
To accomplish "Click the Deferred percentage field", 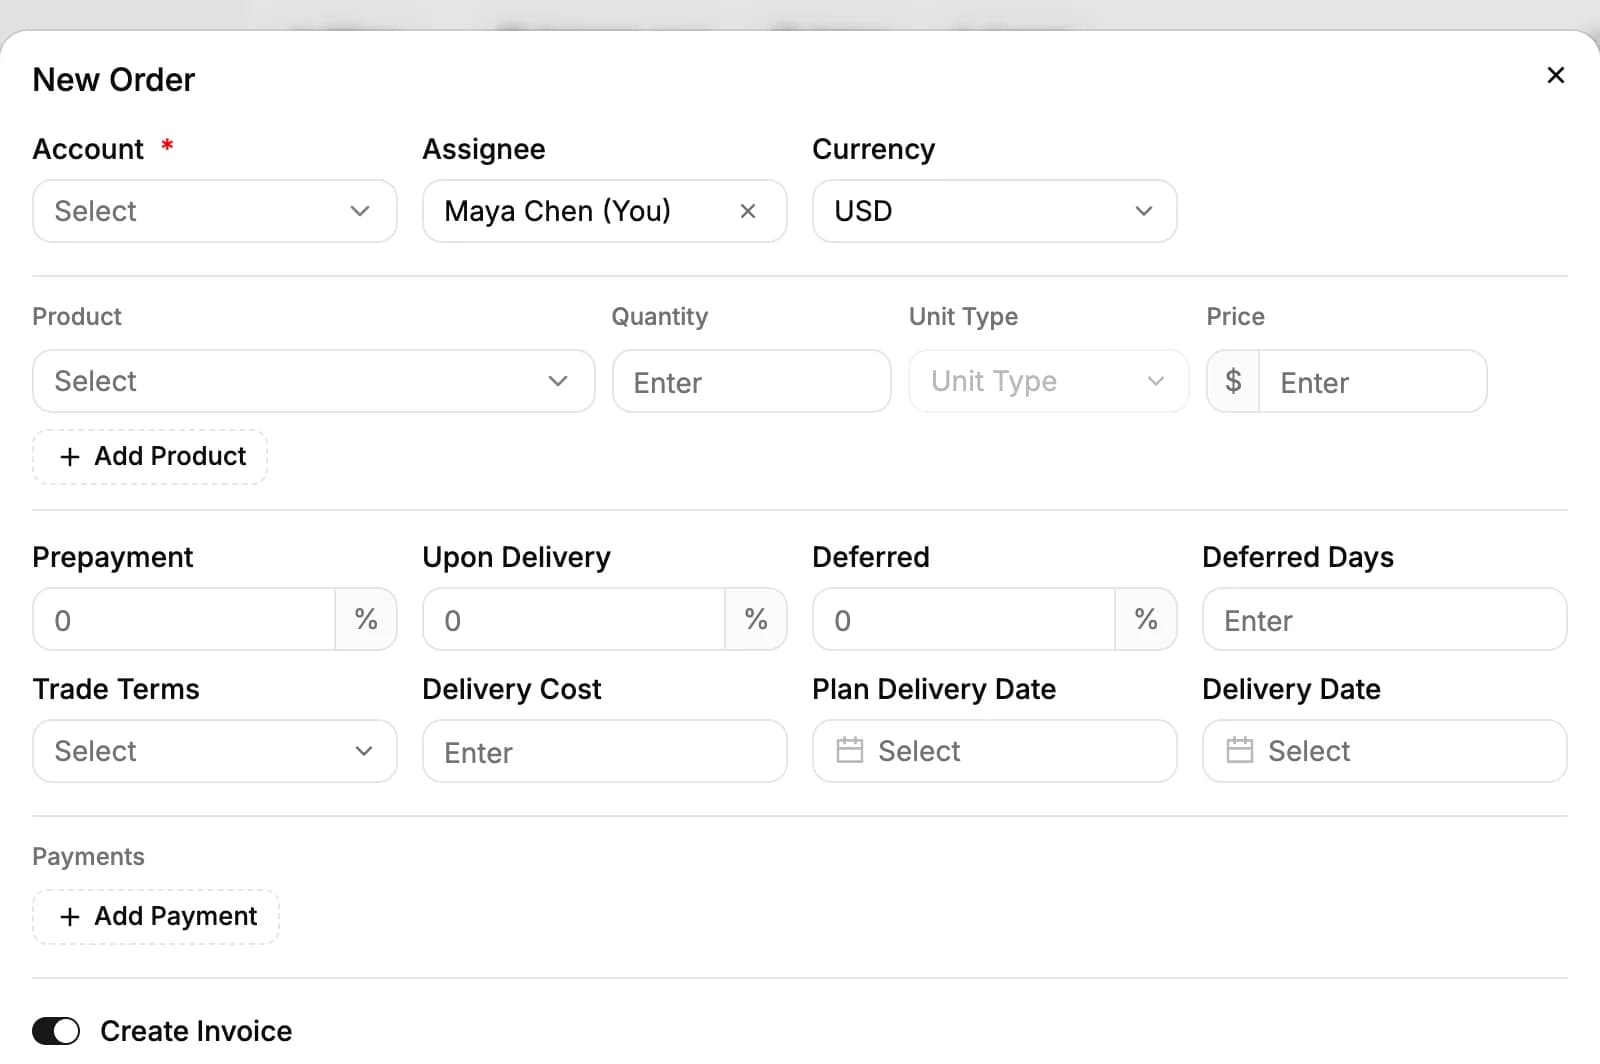I will (964, 619).
